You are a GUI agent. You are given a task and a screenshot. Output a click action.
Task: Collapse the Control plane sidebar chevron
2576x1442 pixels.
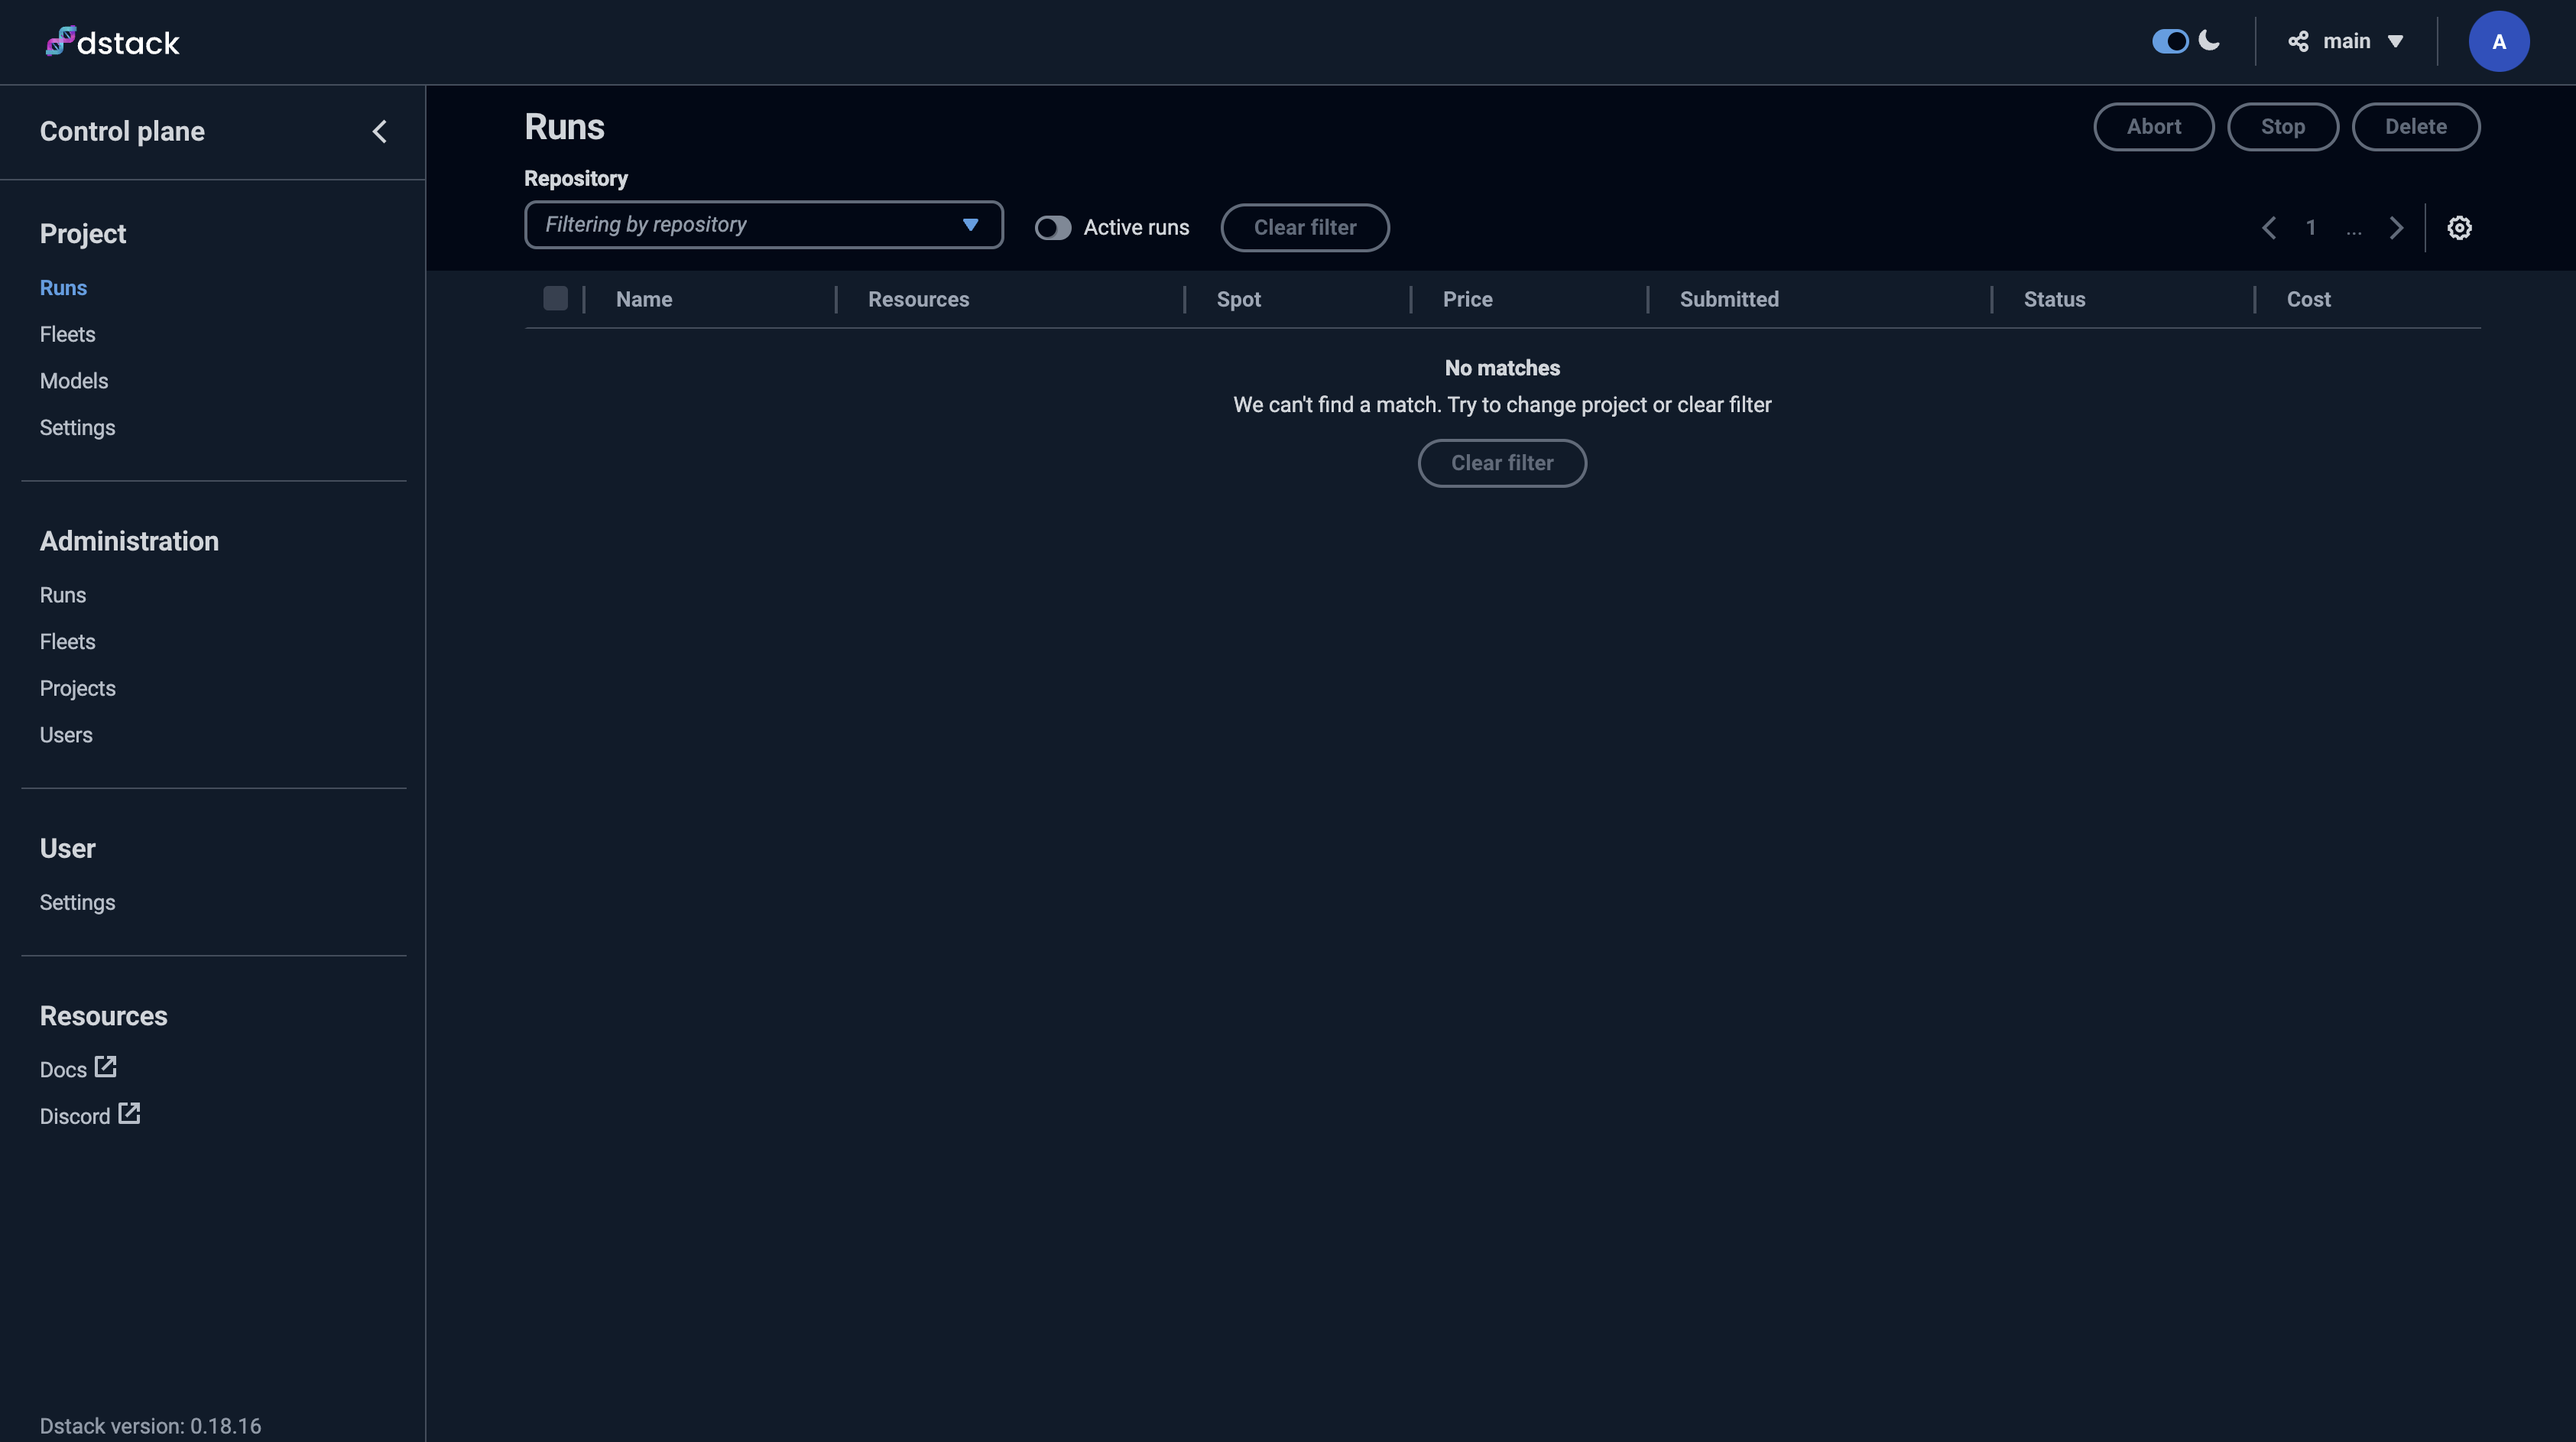[x=380, y=131]
